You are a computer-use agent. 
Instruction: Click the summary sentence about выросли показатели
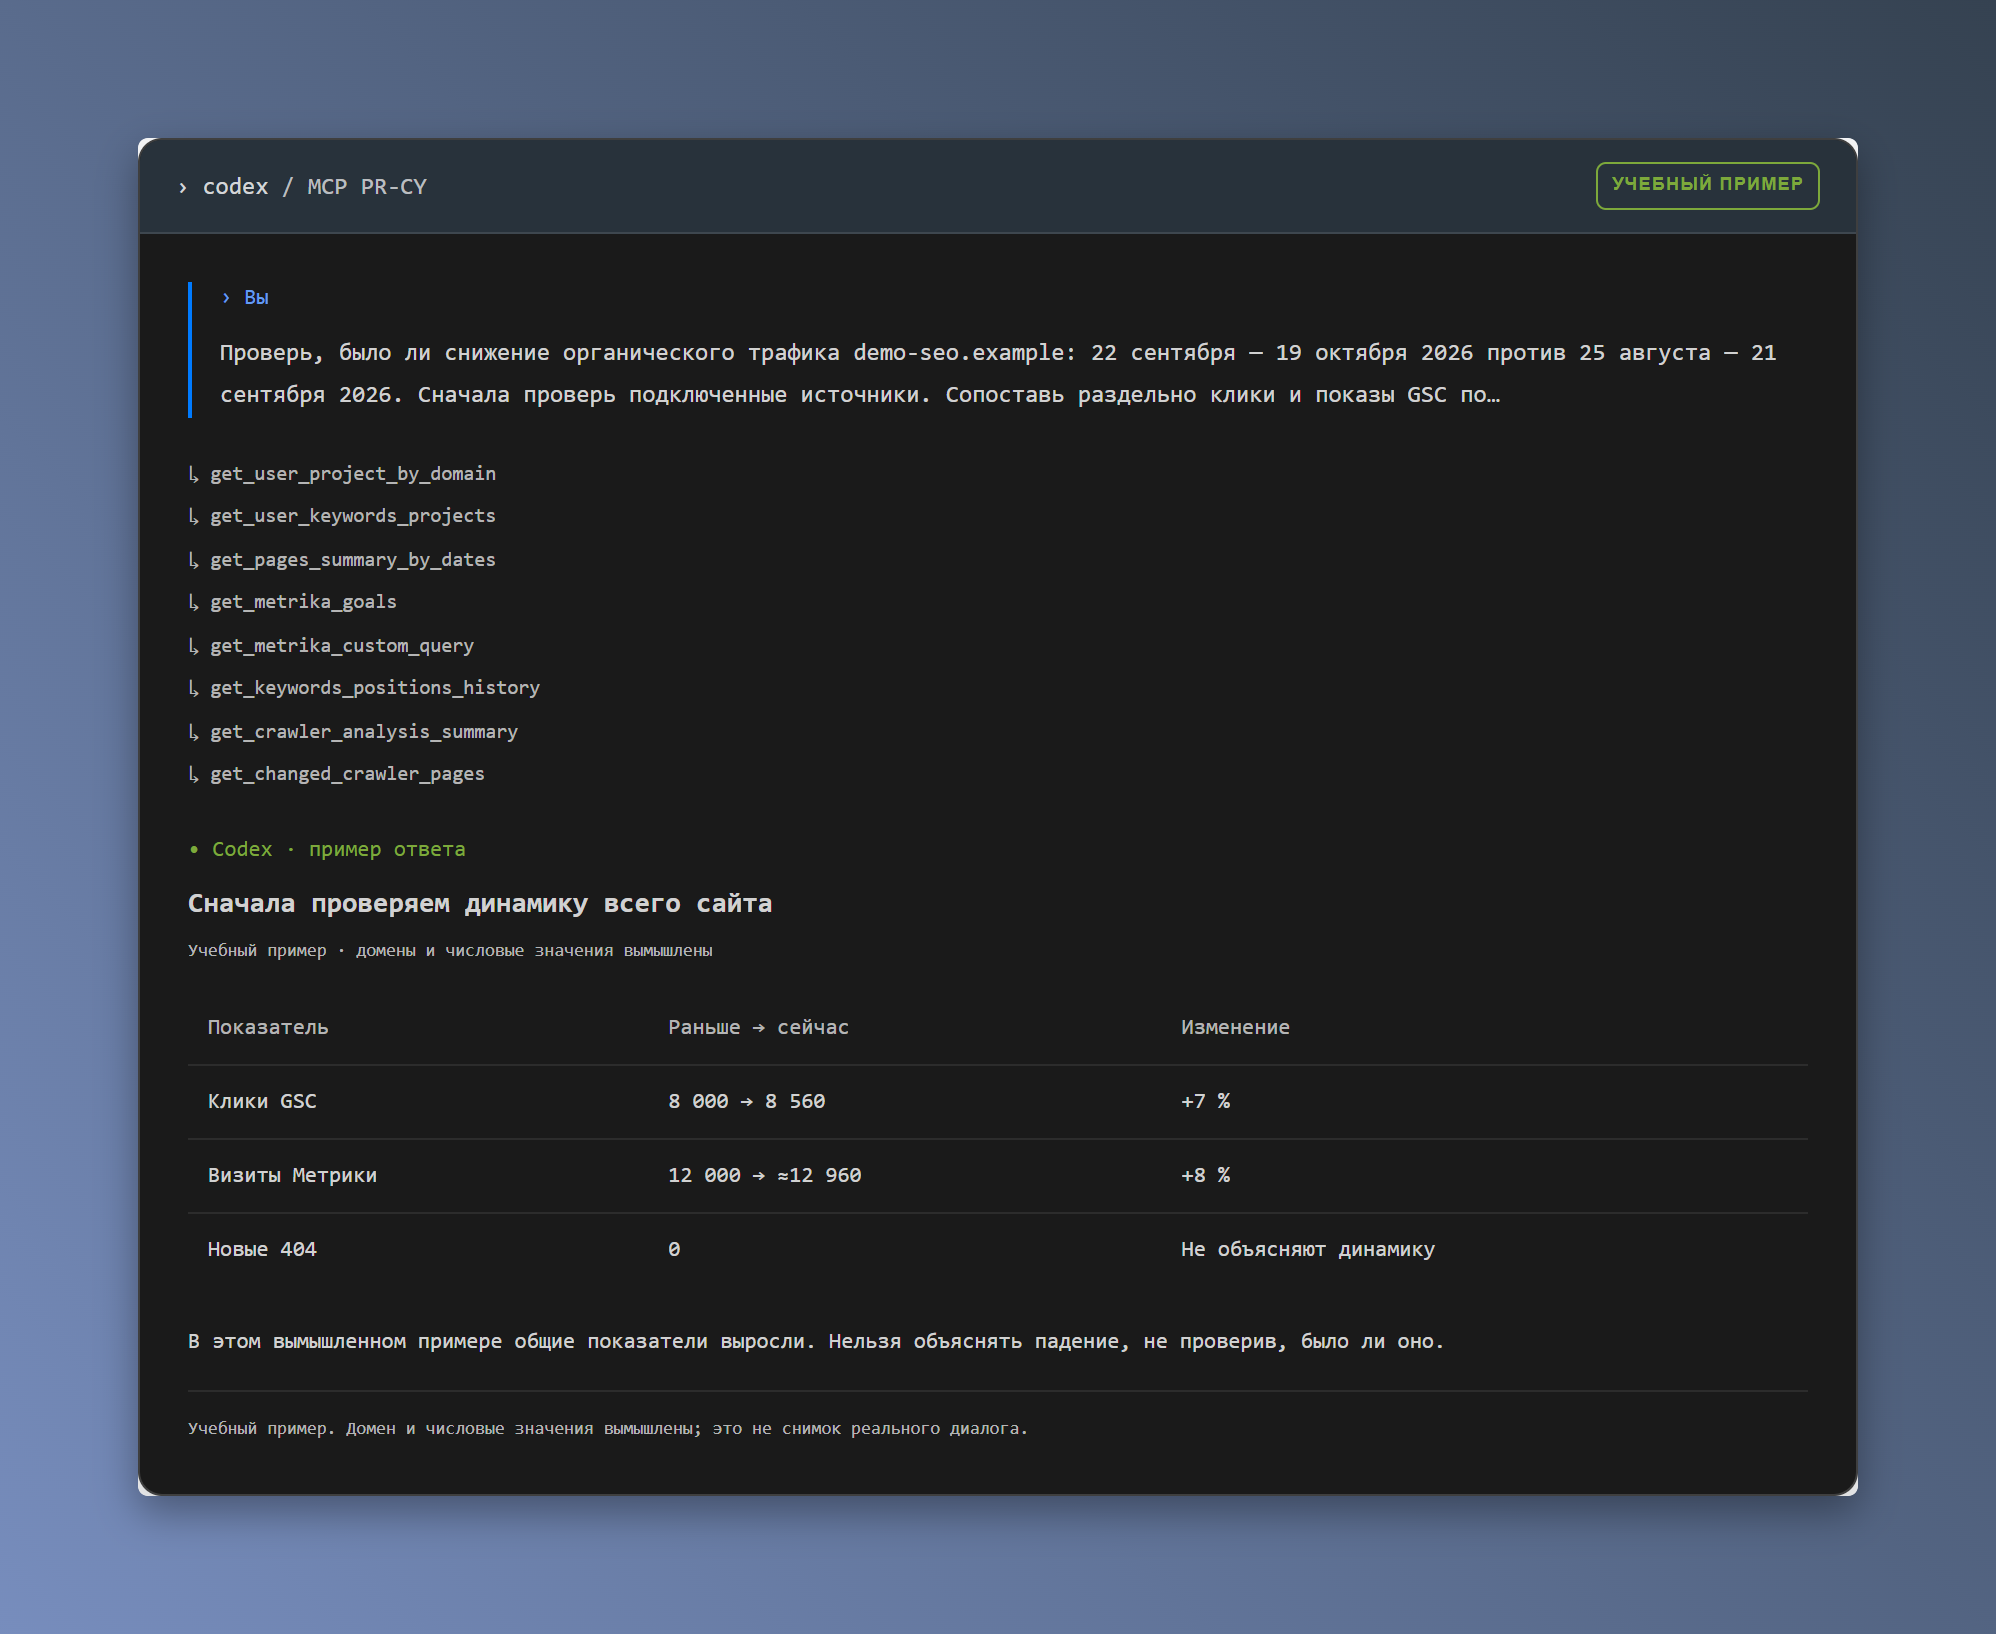816,1341
